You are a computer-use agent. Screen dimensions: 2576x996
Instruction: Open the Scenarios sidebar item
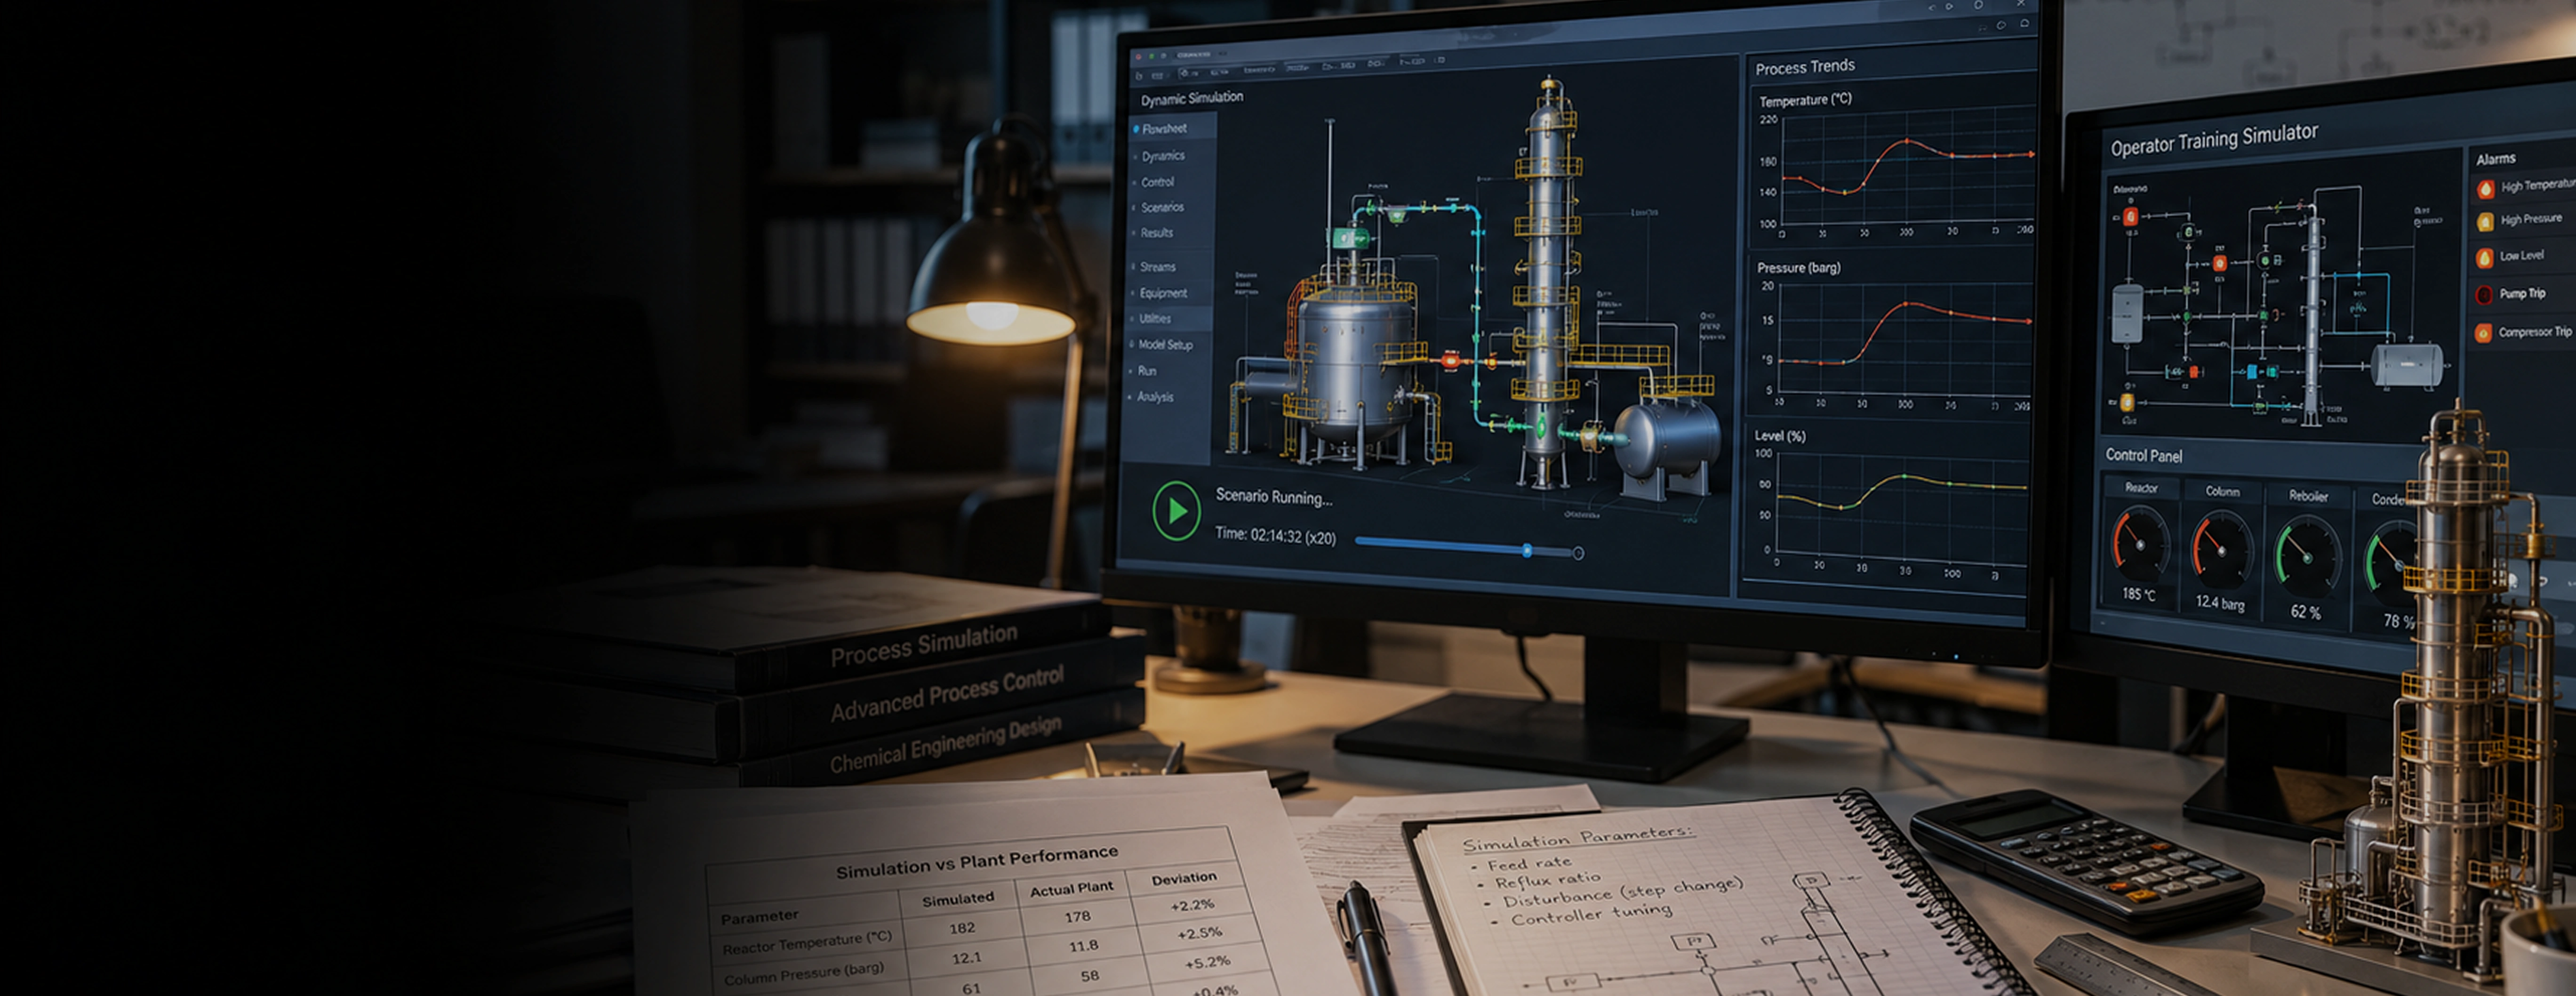[x=1162, y=207]
